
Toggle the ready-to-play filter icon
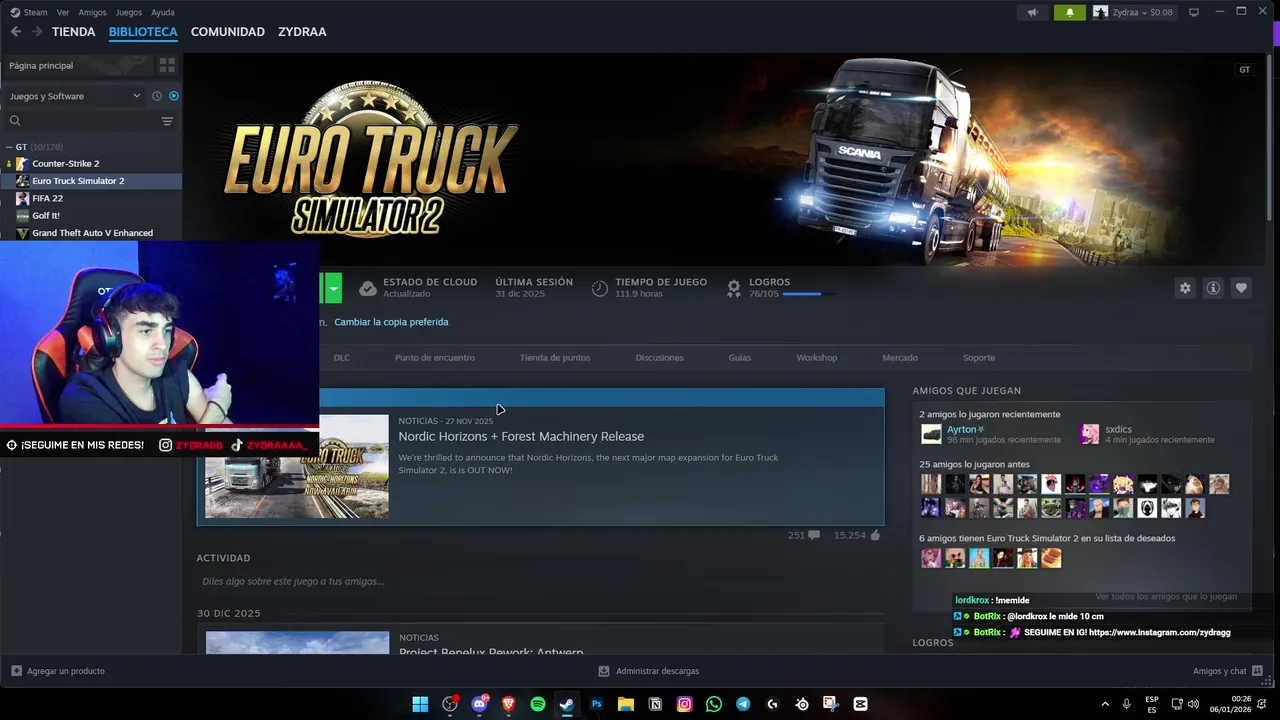174,96
